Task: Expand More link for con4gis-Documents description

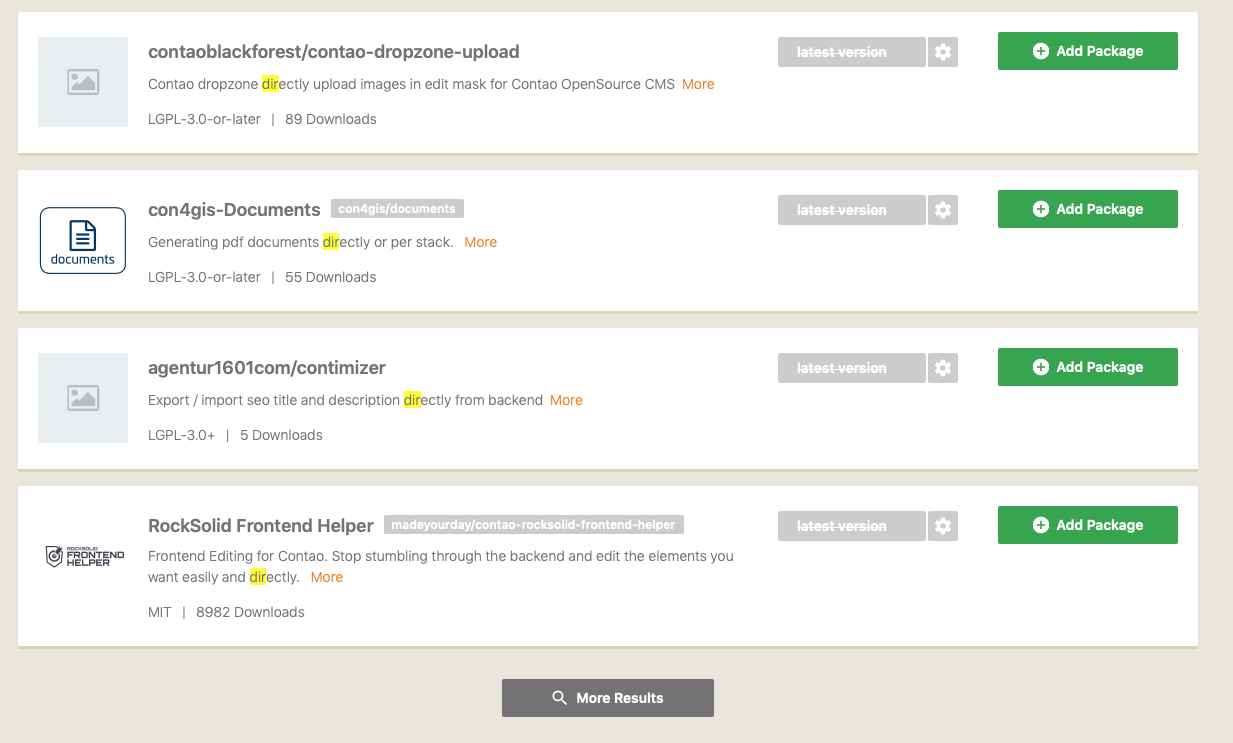Action: [480, 242]
